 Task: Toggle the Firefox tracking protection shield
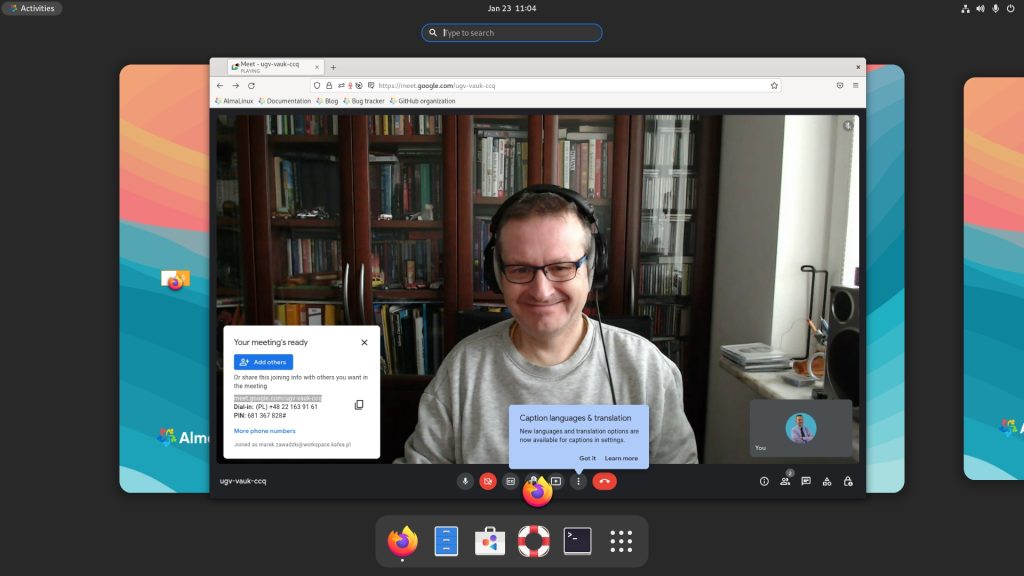[x=317, y=86]
